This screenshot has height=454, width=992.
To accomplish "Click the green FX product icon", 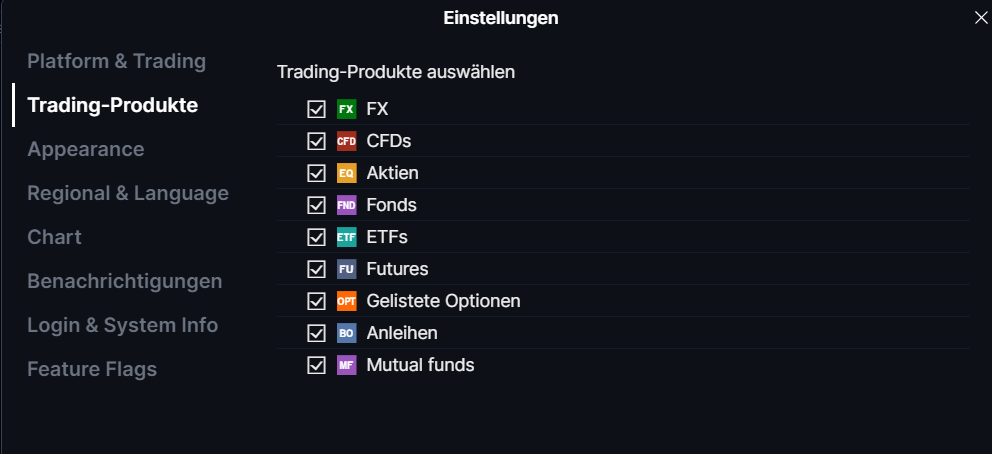I will (347, 109).
